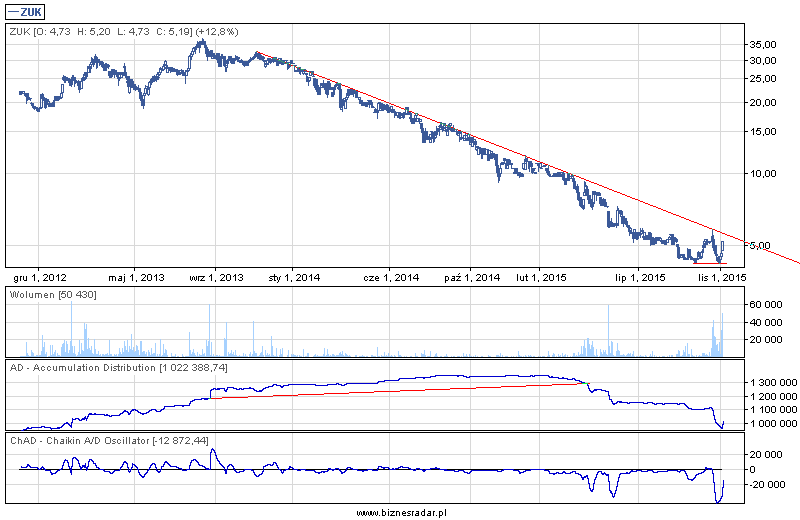This screenshot has height=520, width=800.
Task: Click the 'lis 1, 2015' date label
Action: [x=721, y=277]
